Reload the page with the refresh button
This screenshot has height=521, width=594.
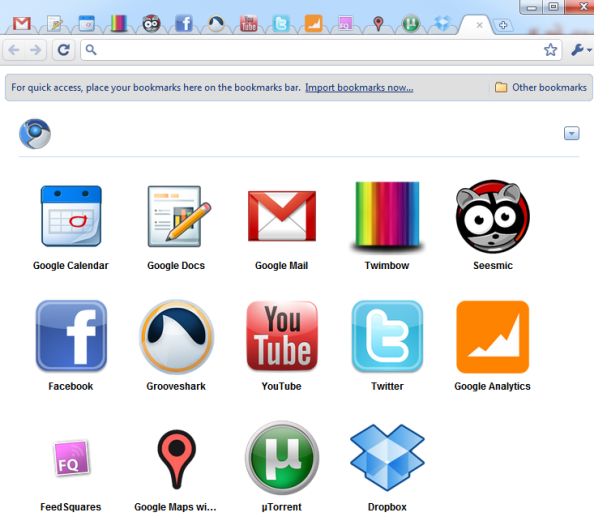tap(63, 50)
